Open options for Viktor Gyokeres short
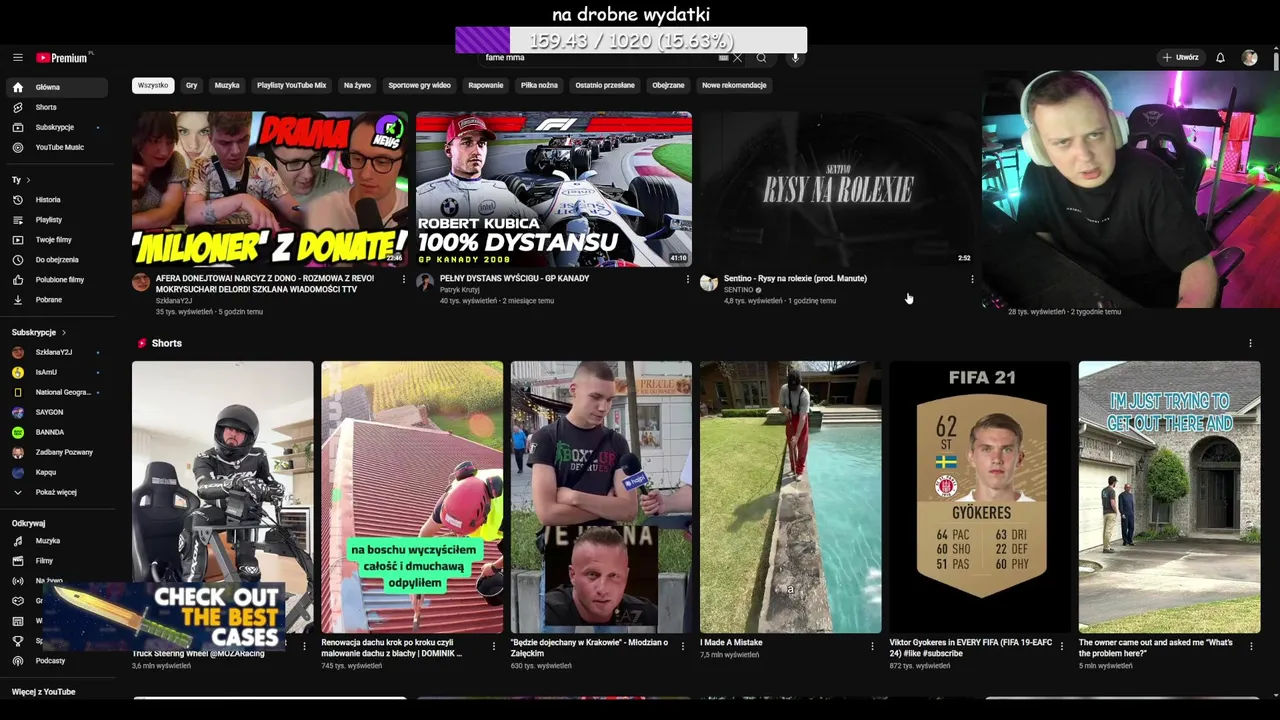 [1062, 646]
